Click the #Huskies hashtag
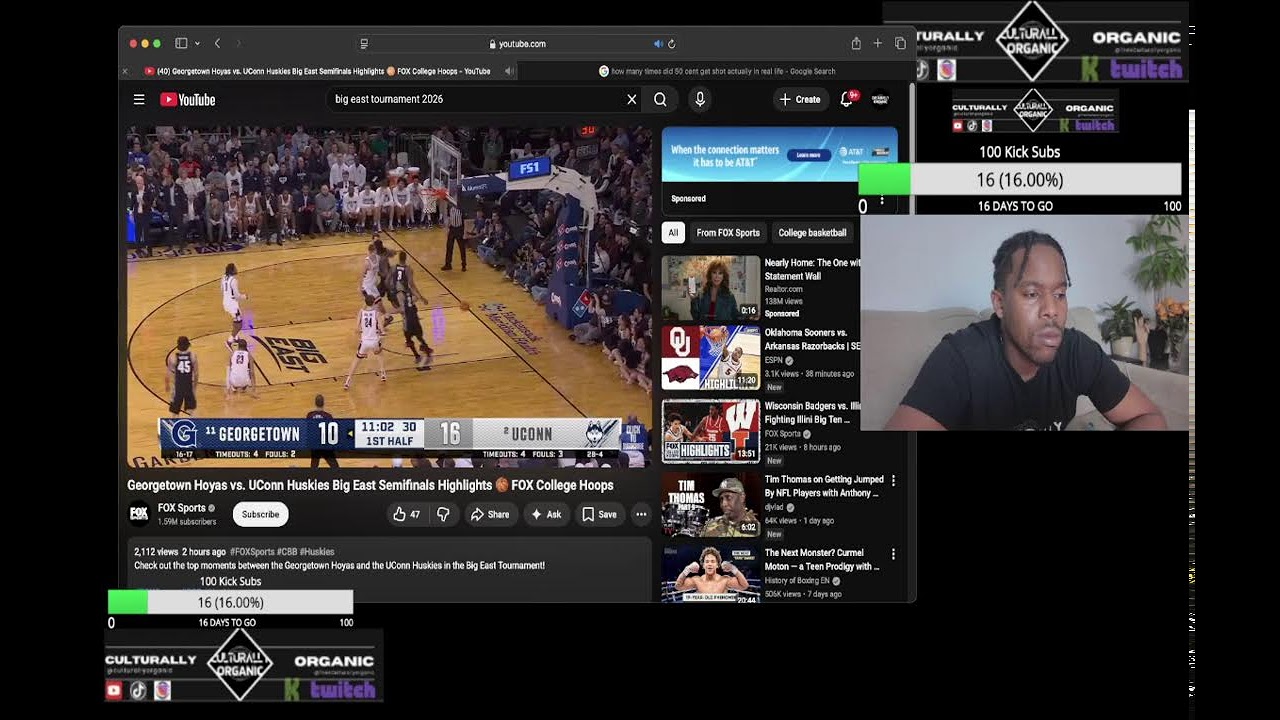The image size is (1280, 720). 317,552
